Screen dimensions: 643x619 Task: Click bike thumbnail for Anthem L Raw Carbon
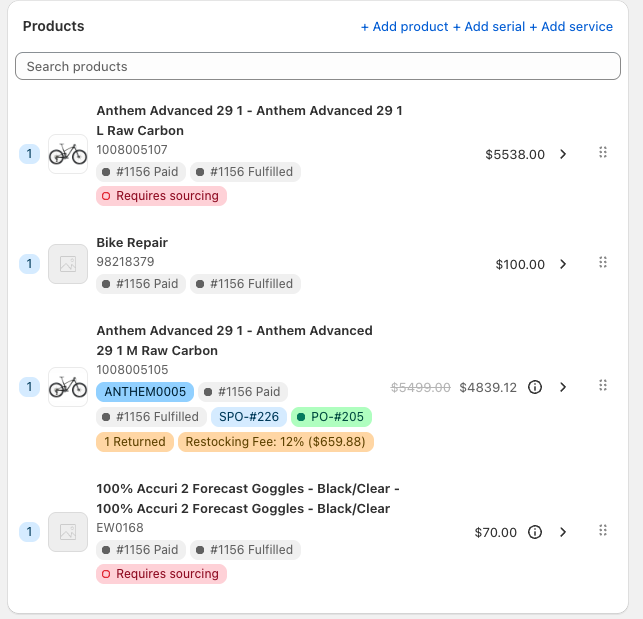tap(68, 154)
